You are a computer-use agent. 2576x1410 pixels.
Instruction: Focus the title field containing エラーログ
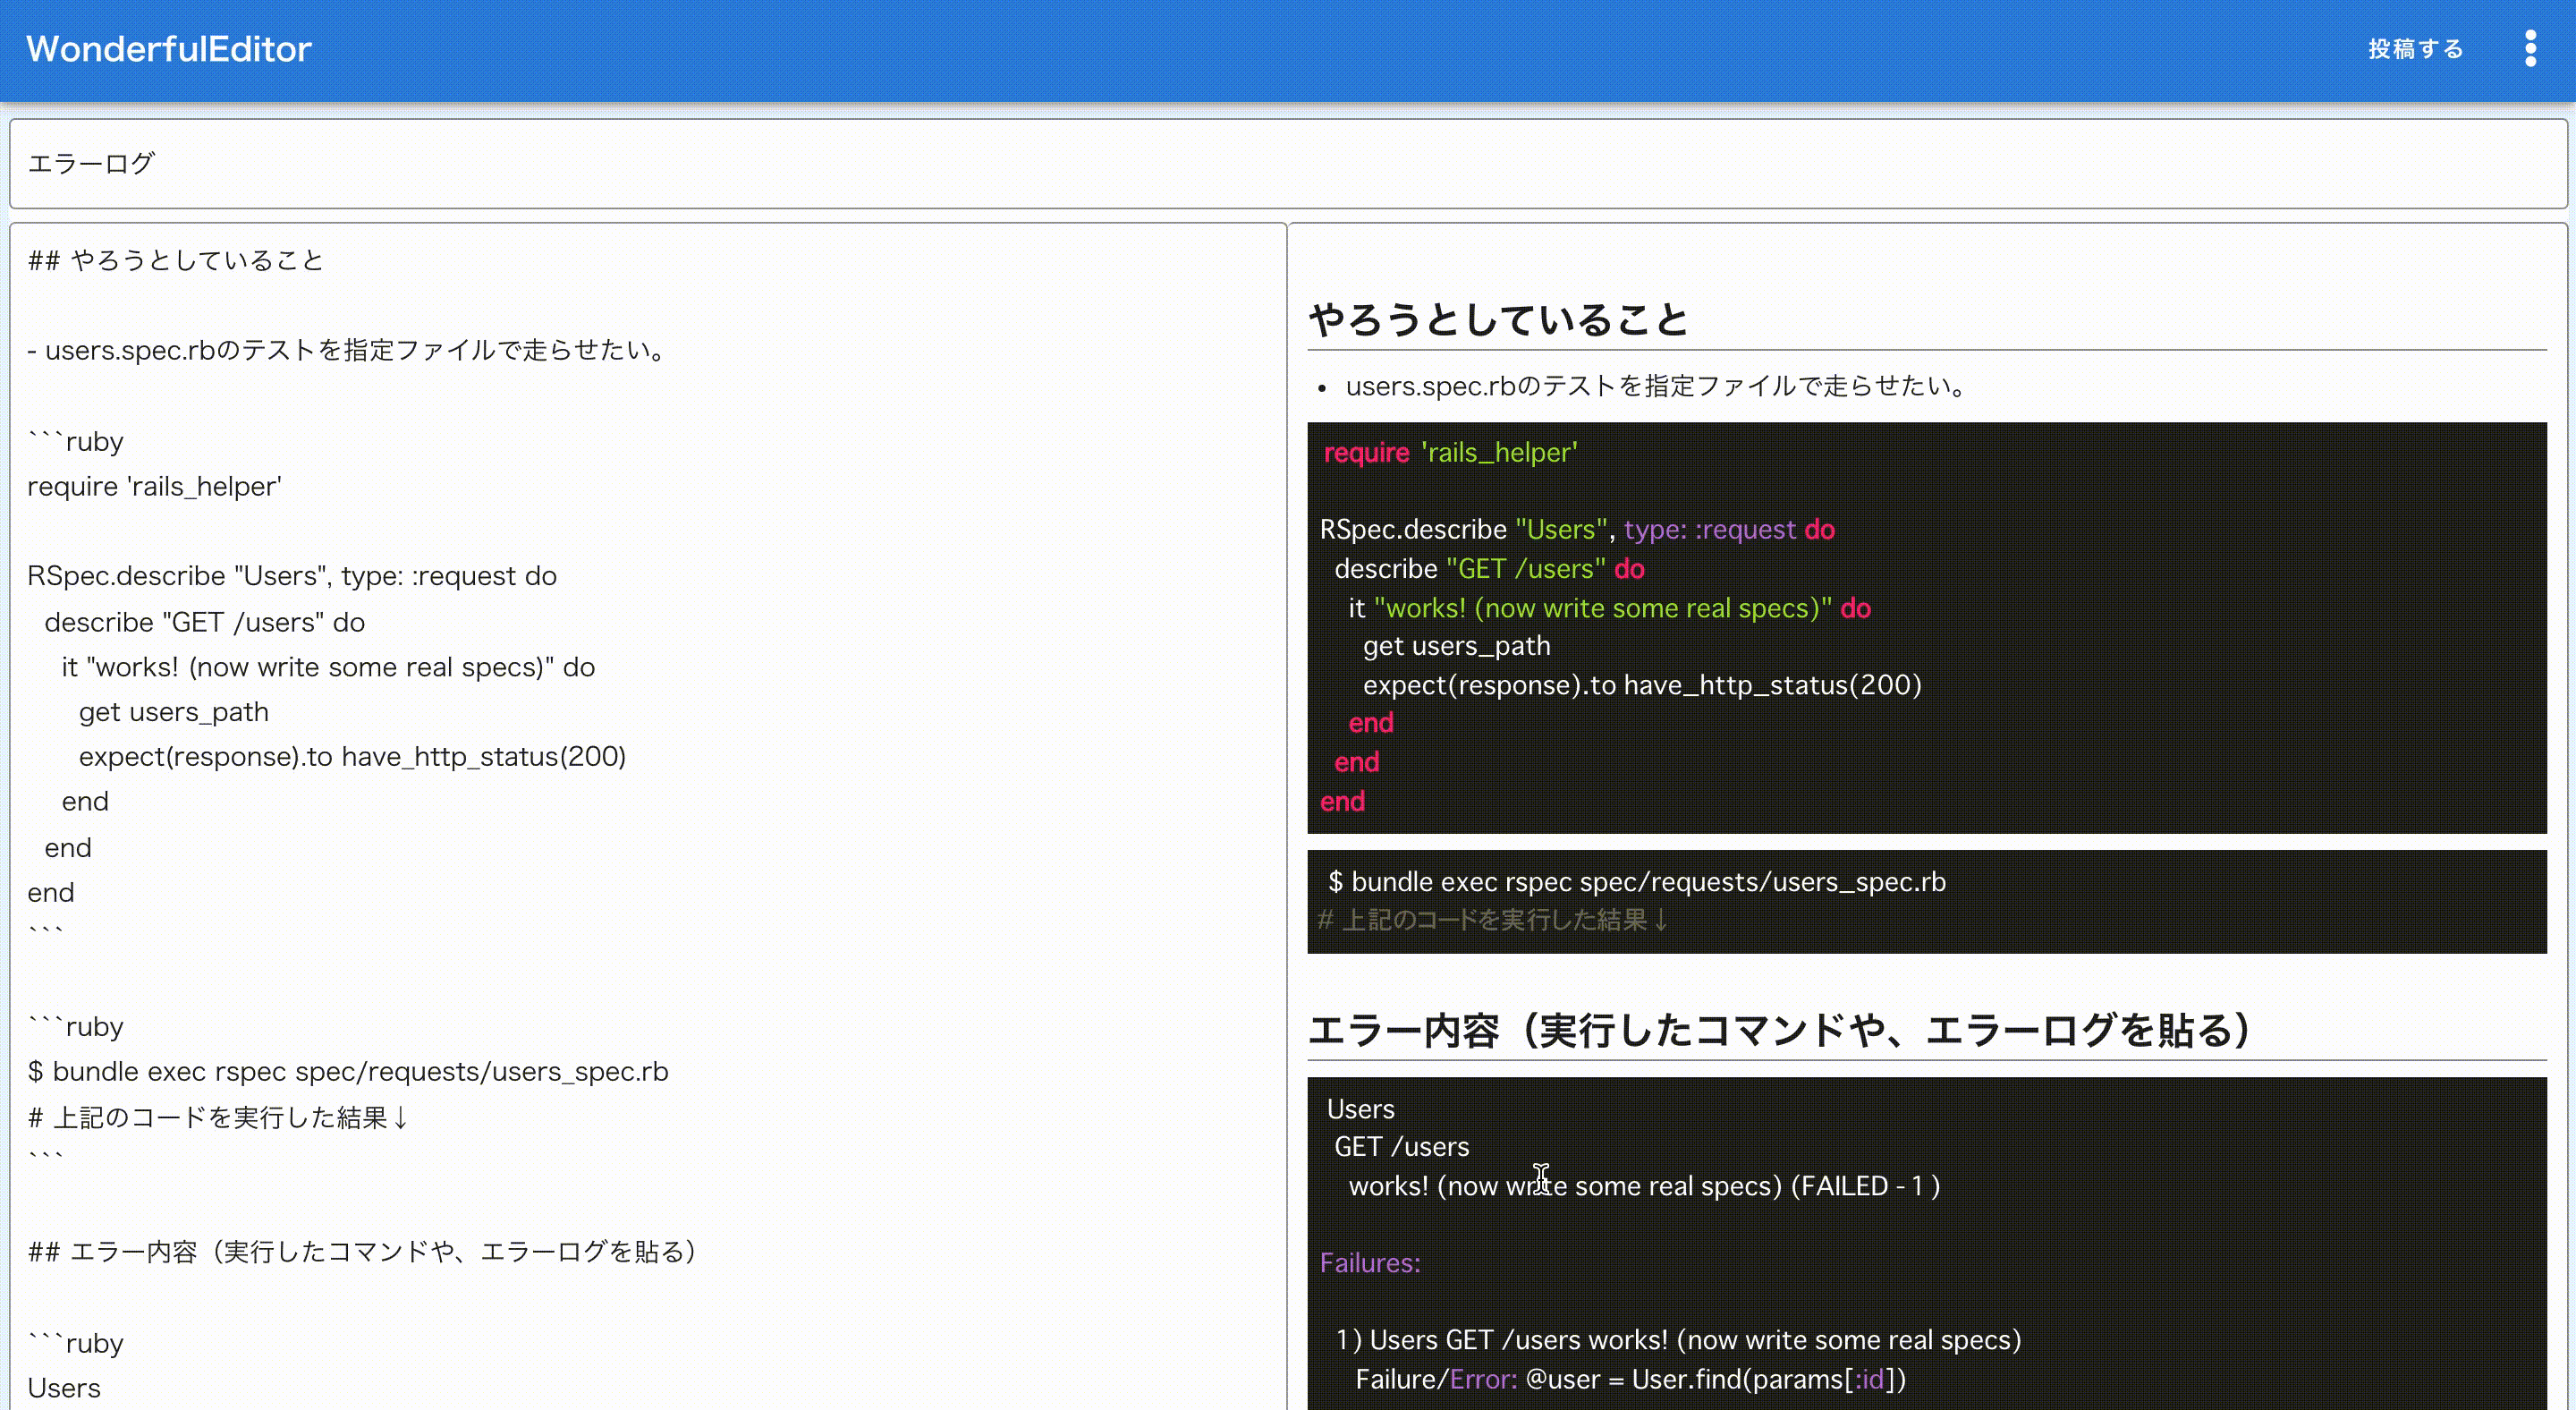point(1288,164)
